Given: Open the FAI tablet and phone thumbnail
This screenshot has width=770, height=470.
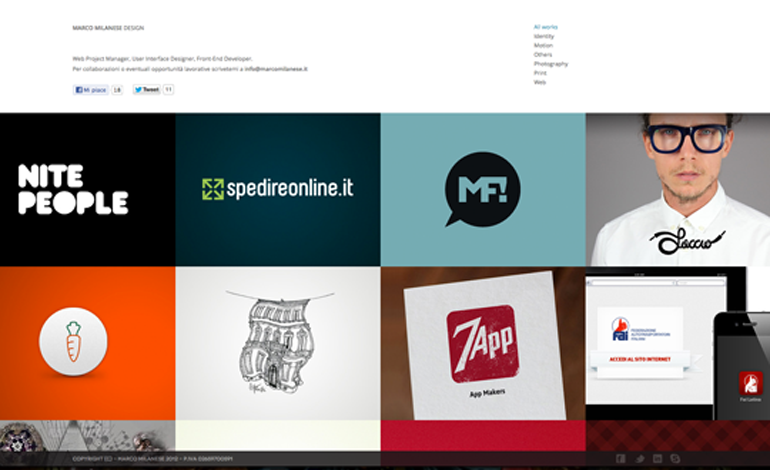Looking at the screenshot, I should [678, 343].
